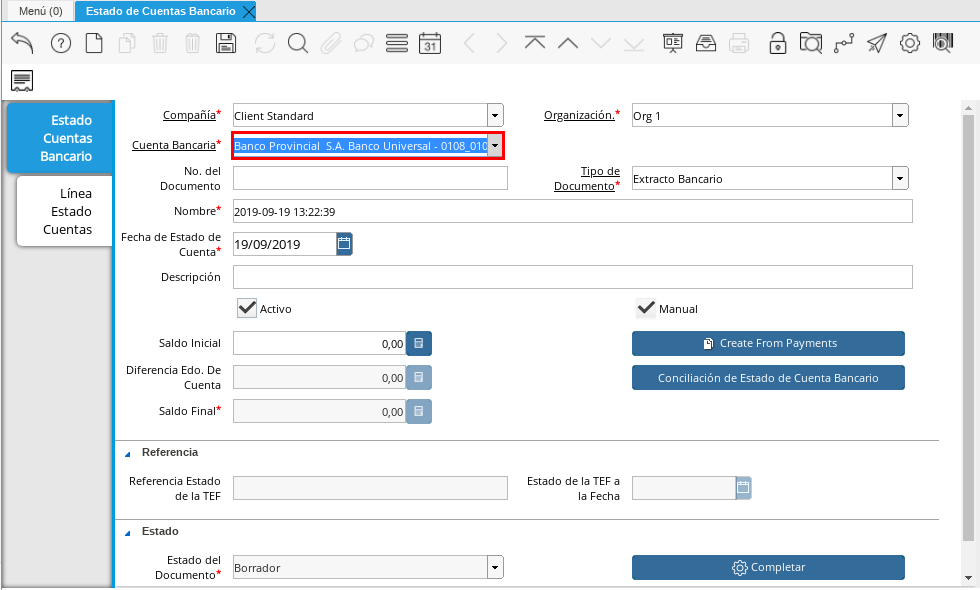Screen dimensions: 980x590
Task: Click the Completar button
Action: 768,568
